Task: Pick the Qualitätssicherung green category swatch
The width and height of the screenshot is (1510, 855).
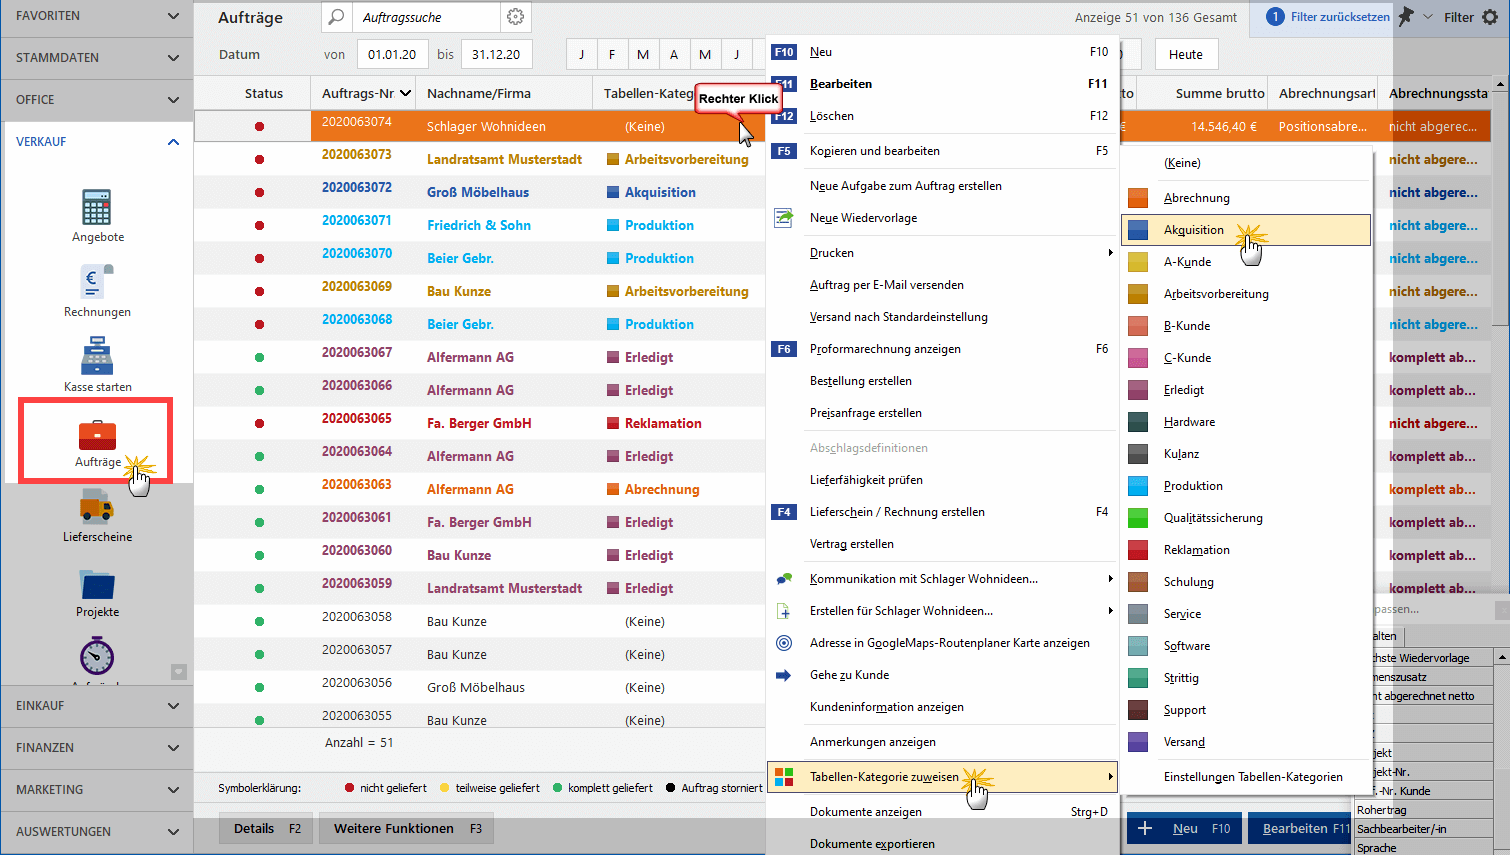Action: (x=1138, y=518)
